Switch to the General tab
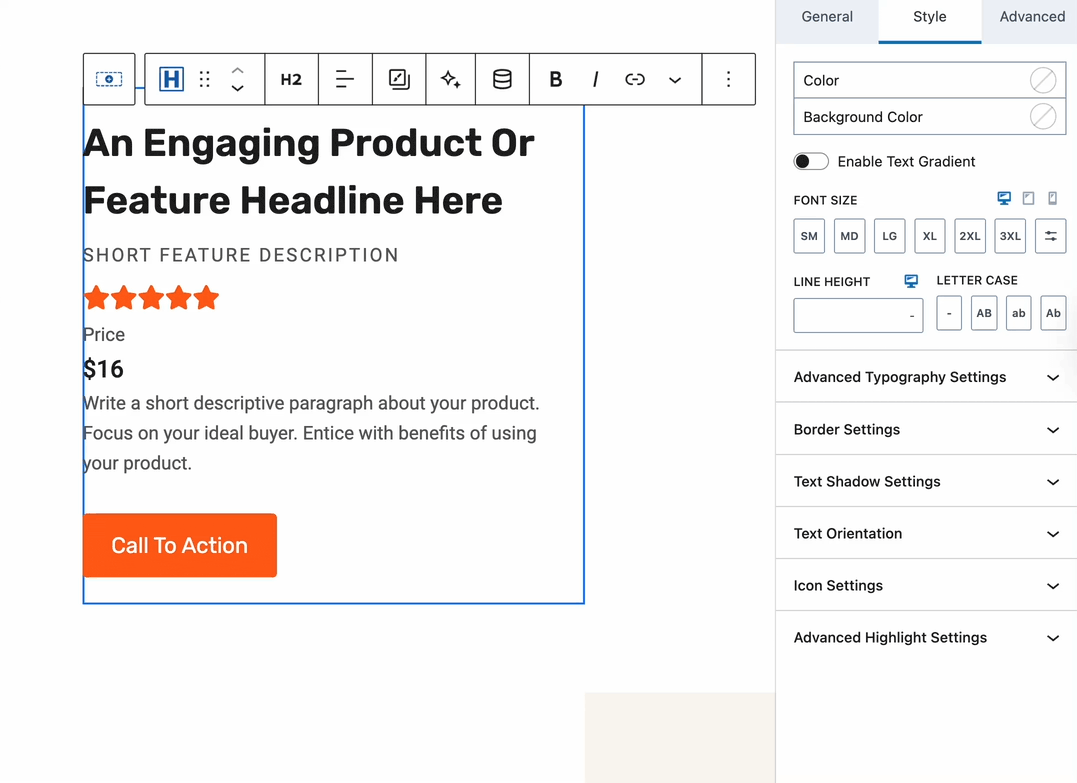Viewport: 1077px width, 783px height. (x=827, y=17)
